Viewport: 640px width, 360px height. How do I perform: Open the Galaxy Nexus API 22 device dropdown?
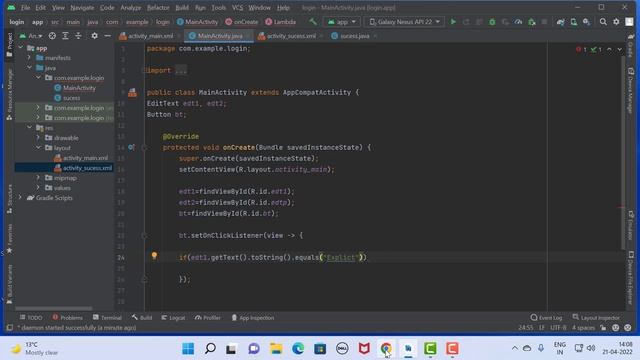[x=404, y=22]
